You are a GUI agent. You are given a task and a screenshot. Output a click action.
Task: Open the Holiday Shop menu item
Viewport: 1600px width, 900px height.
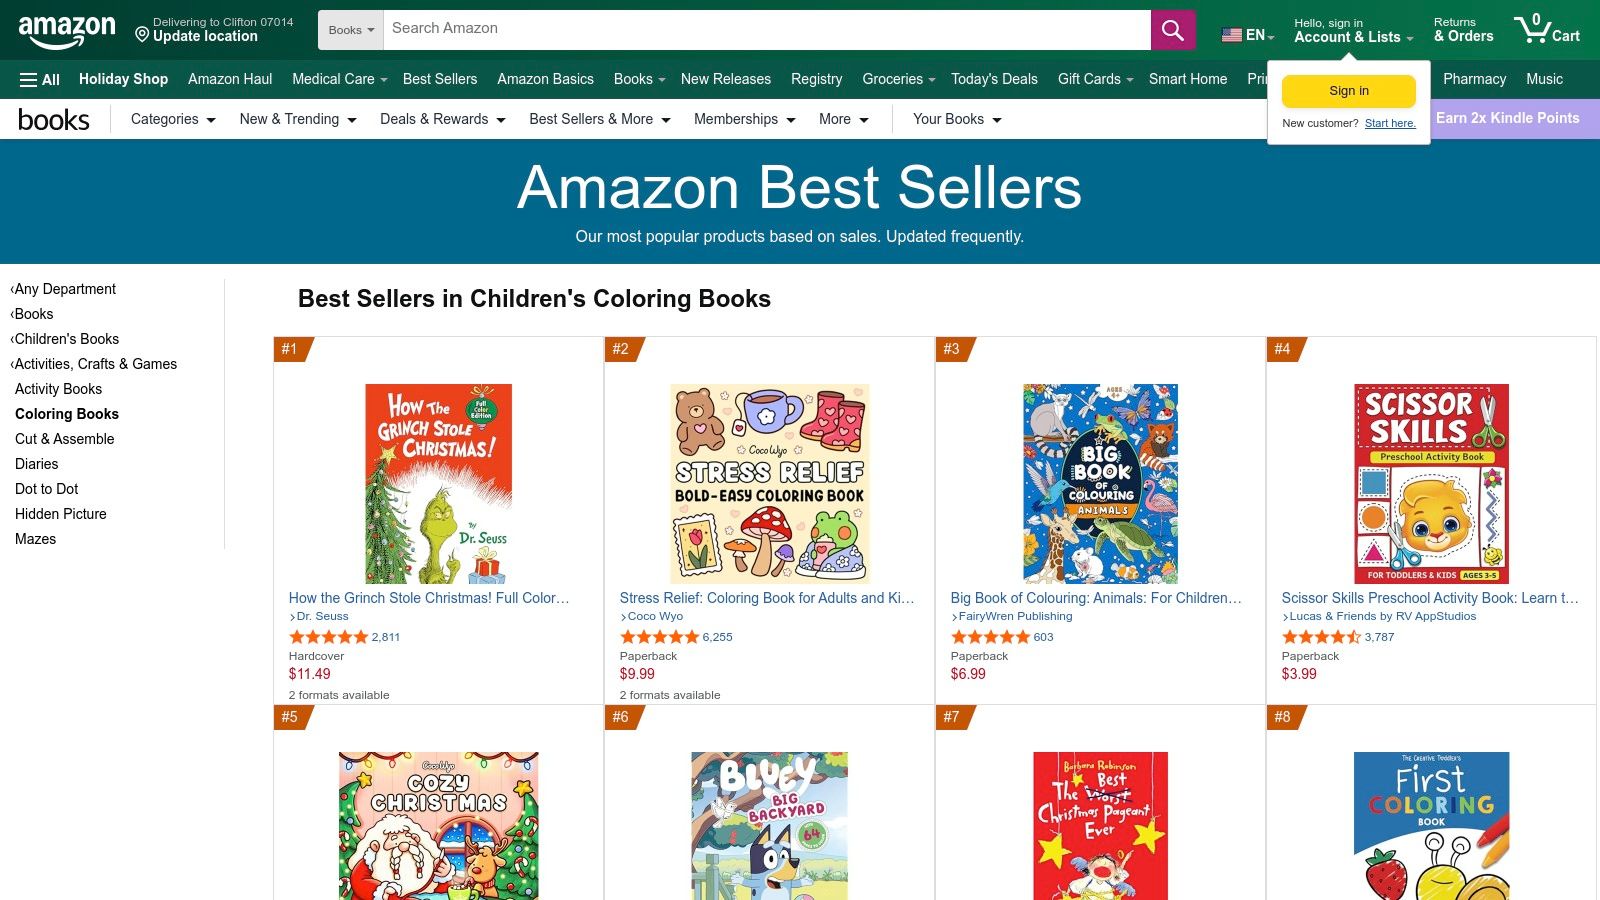click(x=123, y=79)
